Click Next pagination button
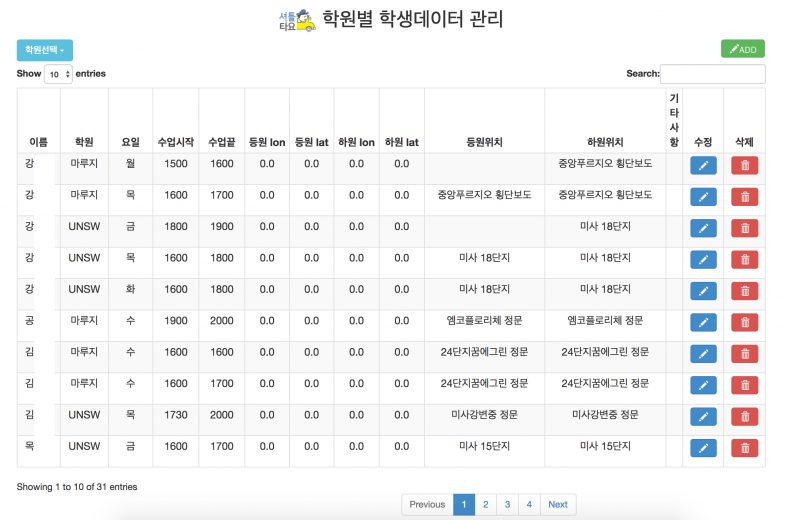The width and height of the screenshot is (789, 520). tap(557, 504)
